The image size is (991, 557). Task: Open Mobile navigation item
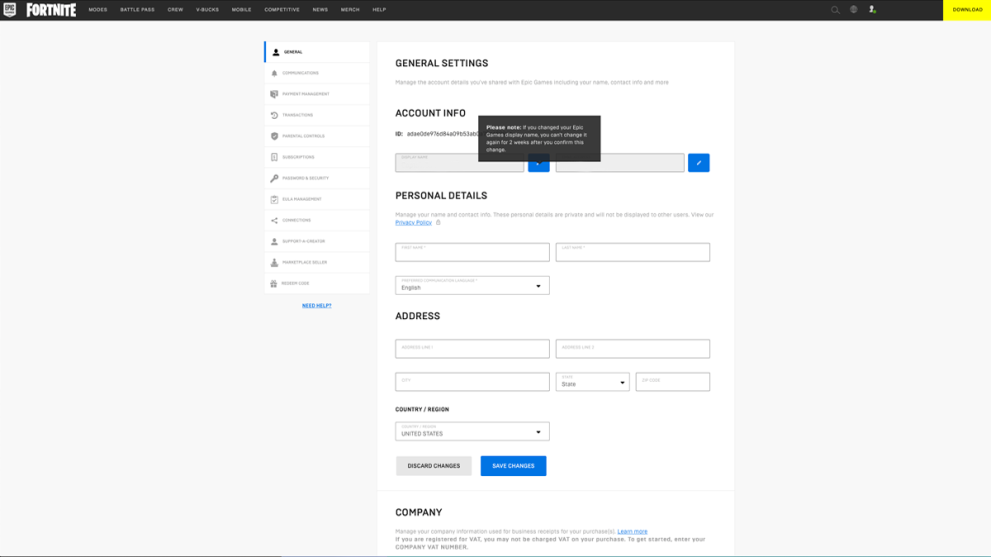pyautogui.click(x=241, y=9)
